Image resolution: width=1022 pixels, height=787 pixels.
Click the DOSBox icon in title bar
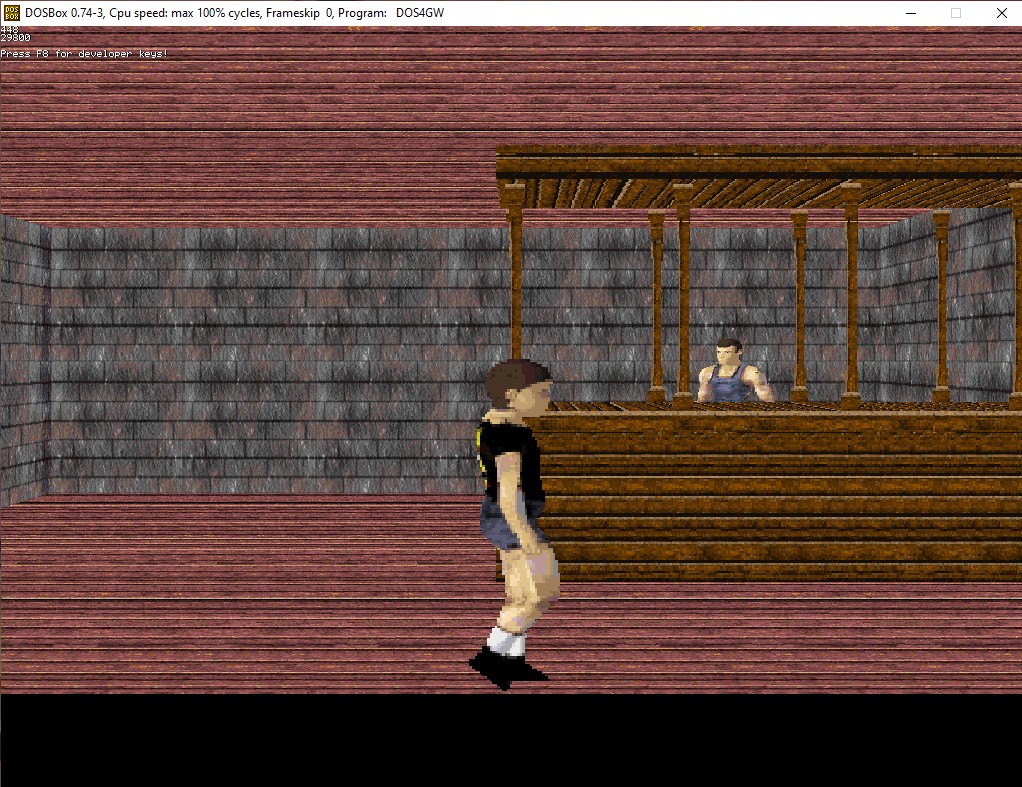tap(11, 12)
